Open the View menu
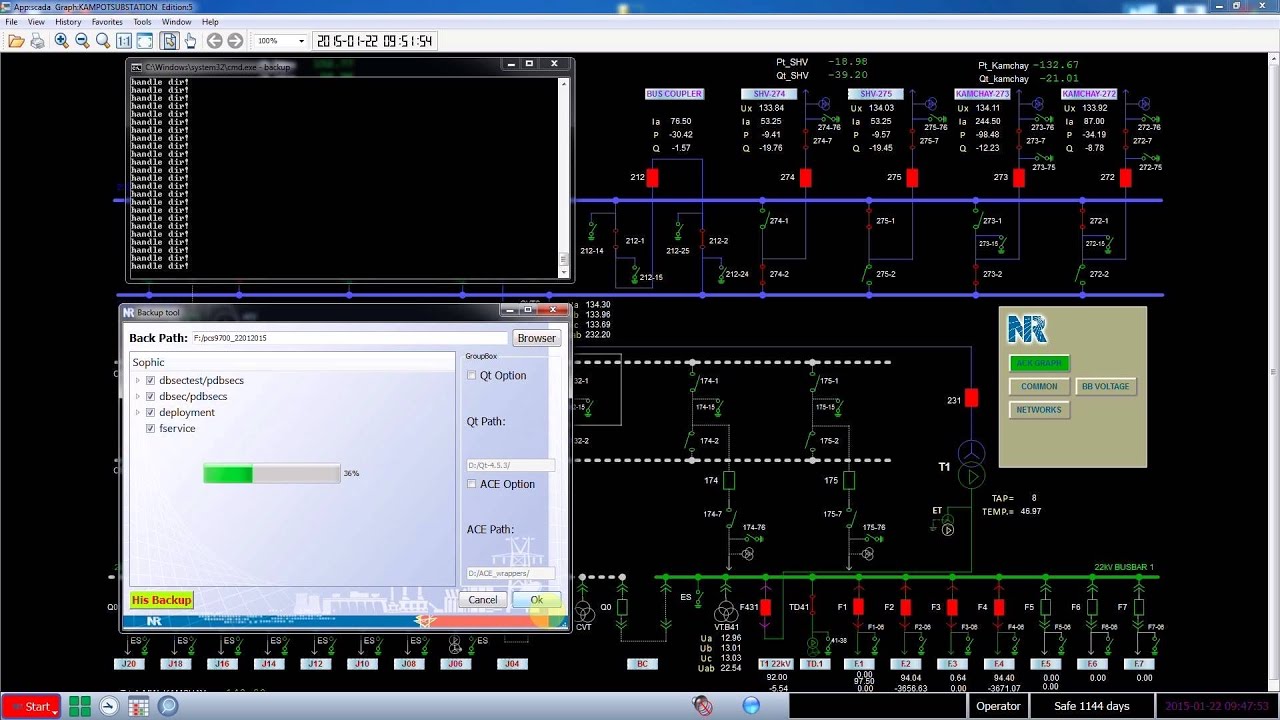 (x=36, y=22)
